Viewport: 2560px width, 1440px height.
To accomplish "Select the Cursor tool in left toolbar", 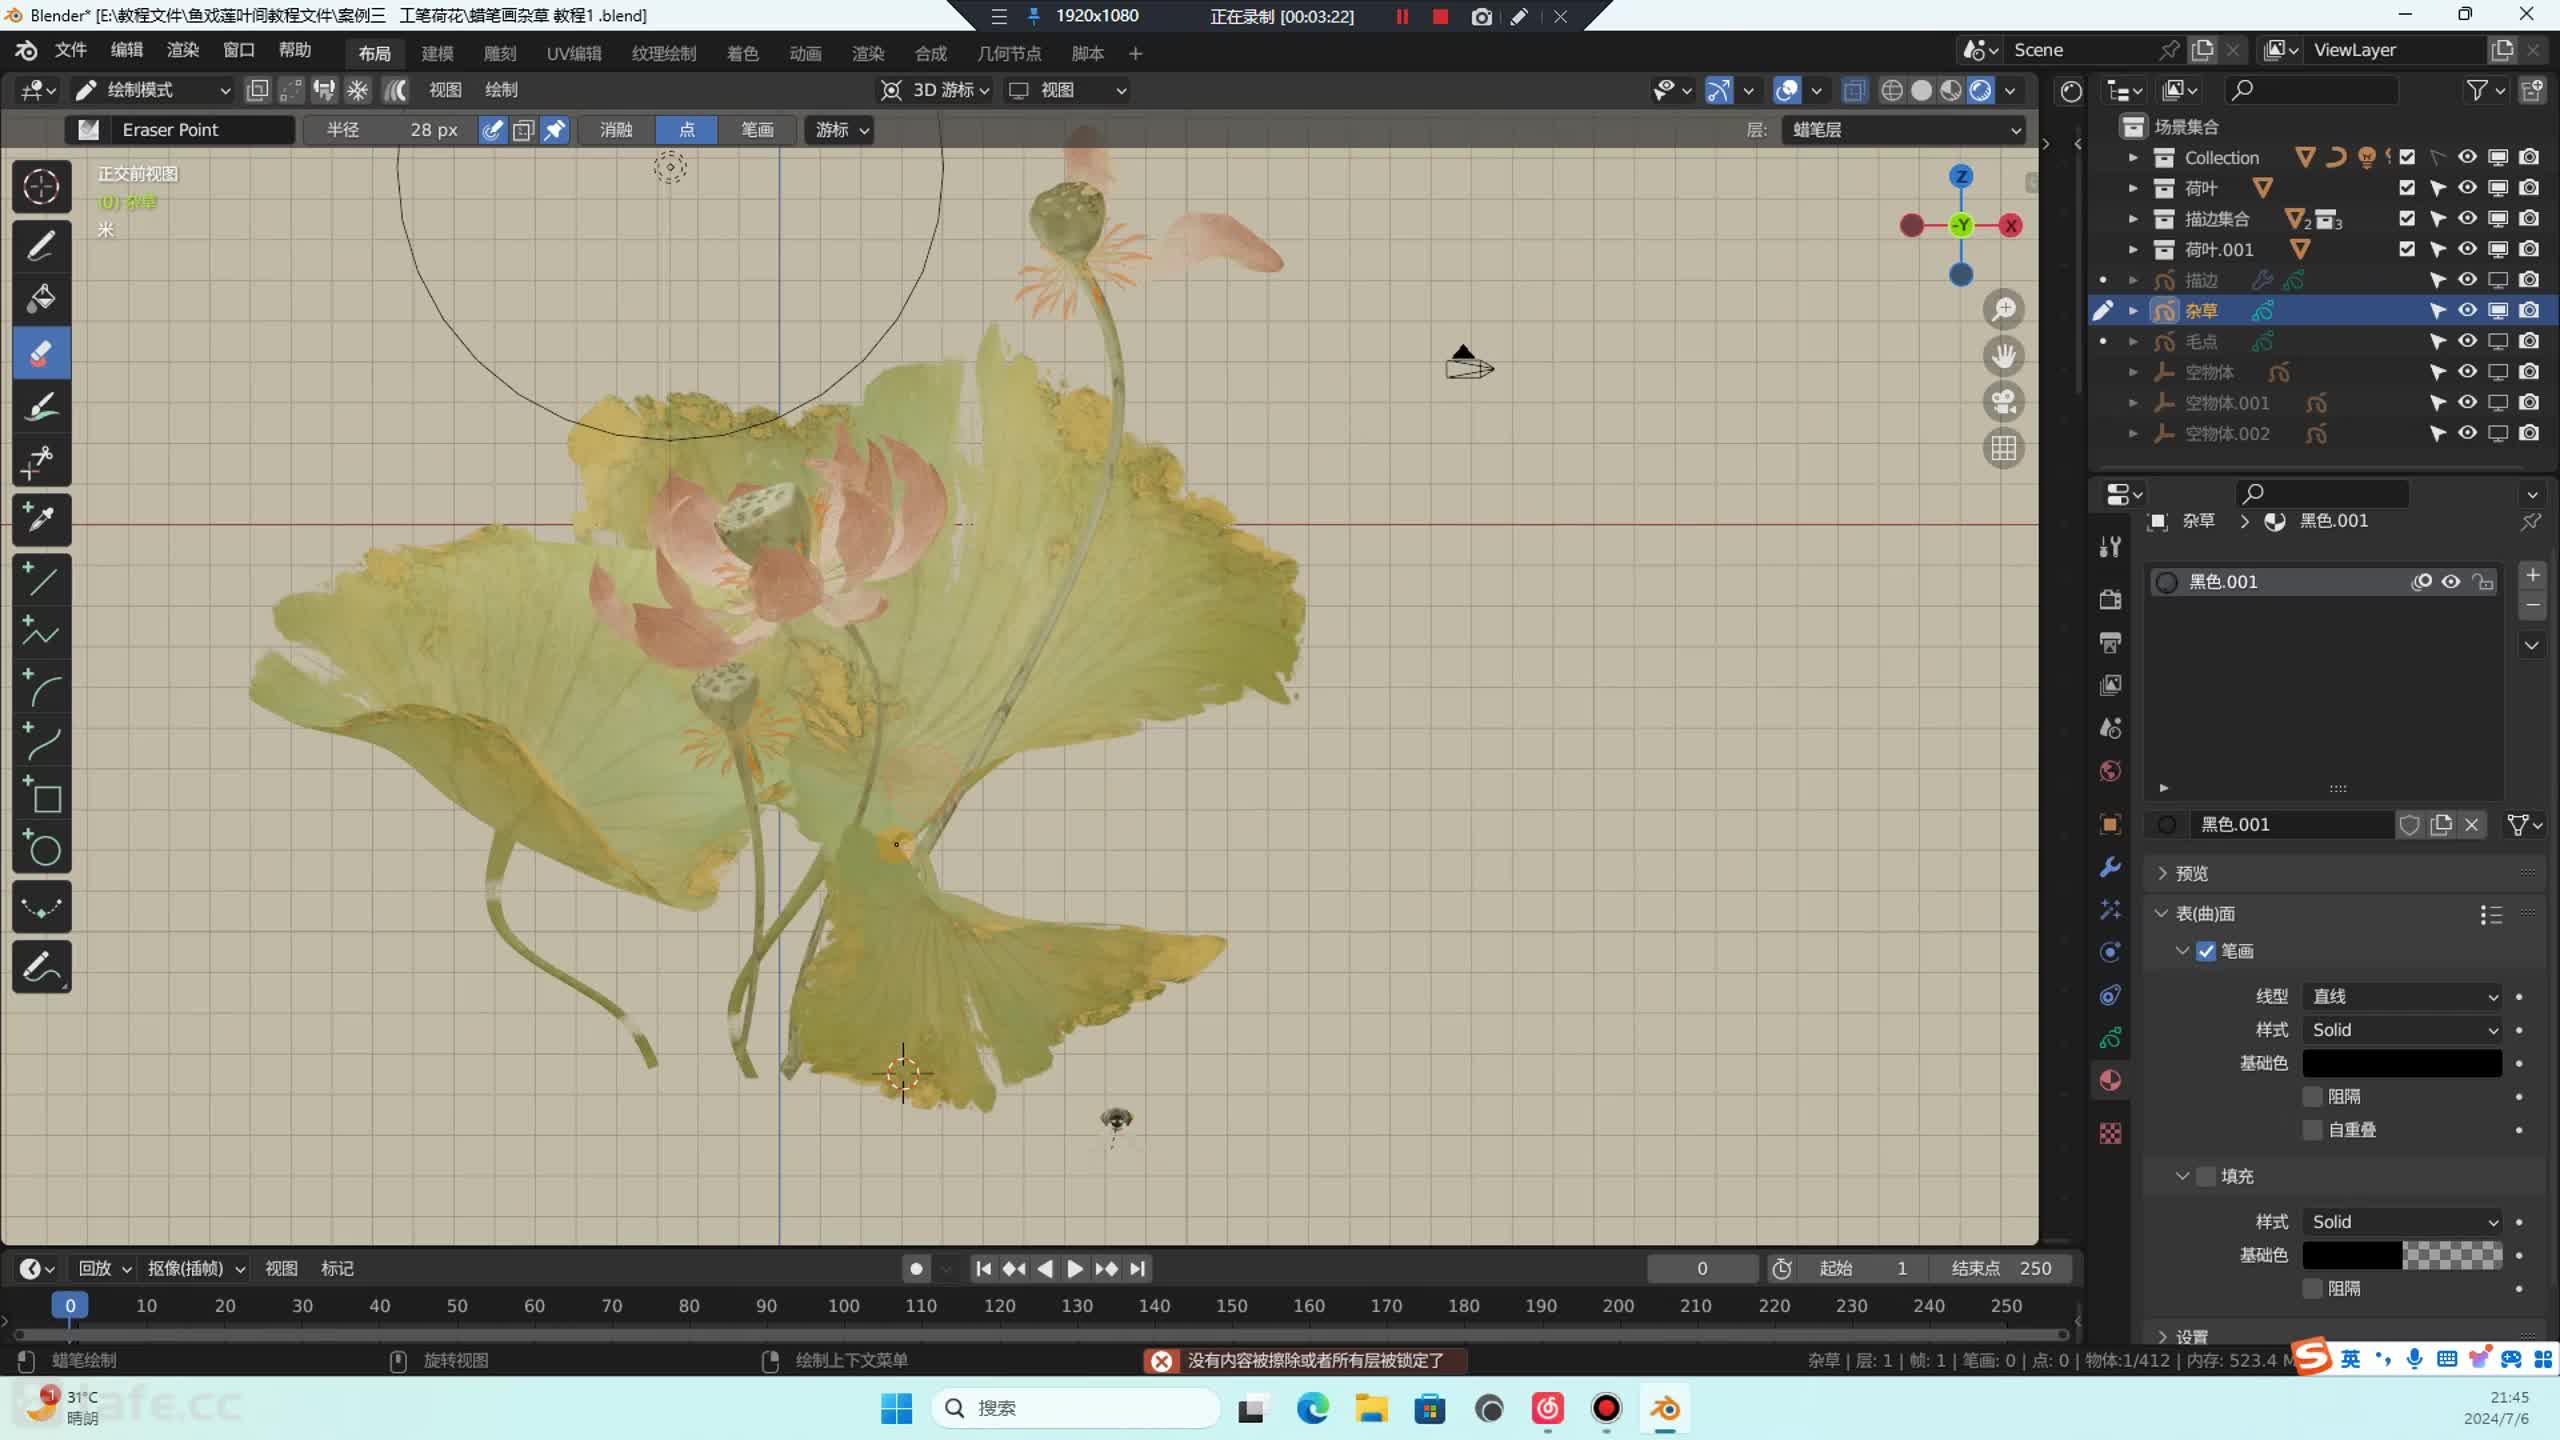I will click(x=41, y=187).
